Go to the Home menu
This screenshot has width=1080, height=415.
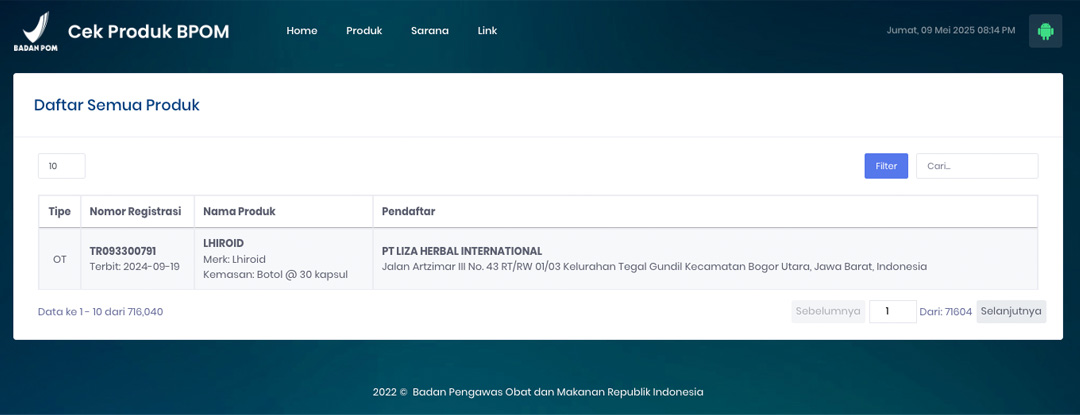(x=301, y=31)
